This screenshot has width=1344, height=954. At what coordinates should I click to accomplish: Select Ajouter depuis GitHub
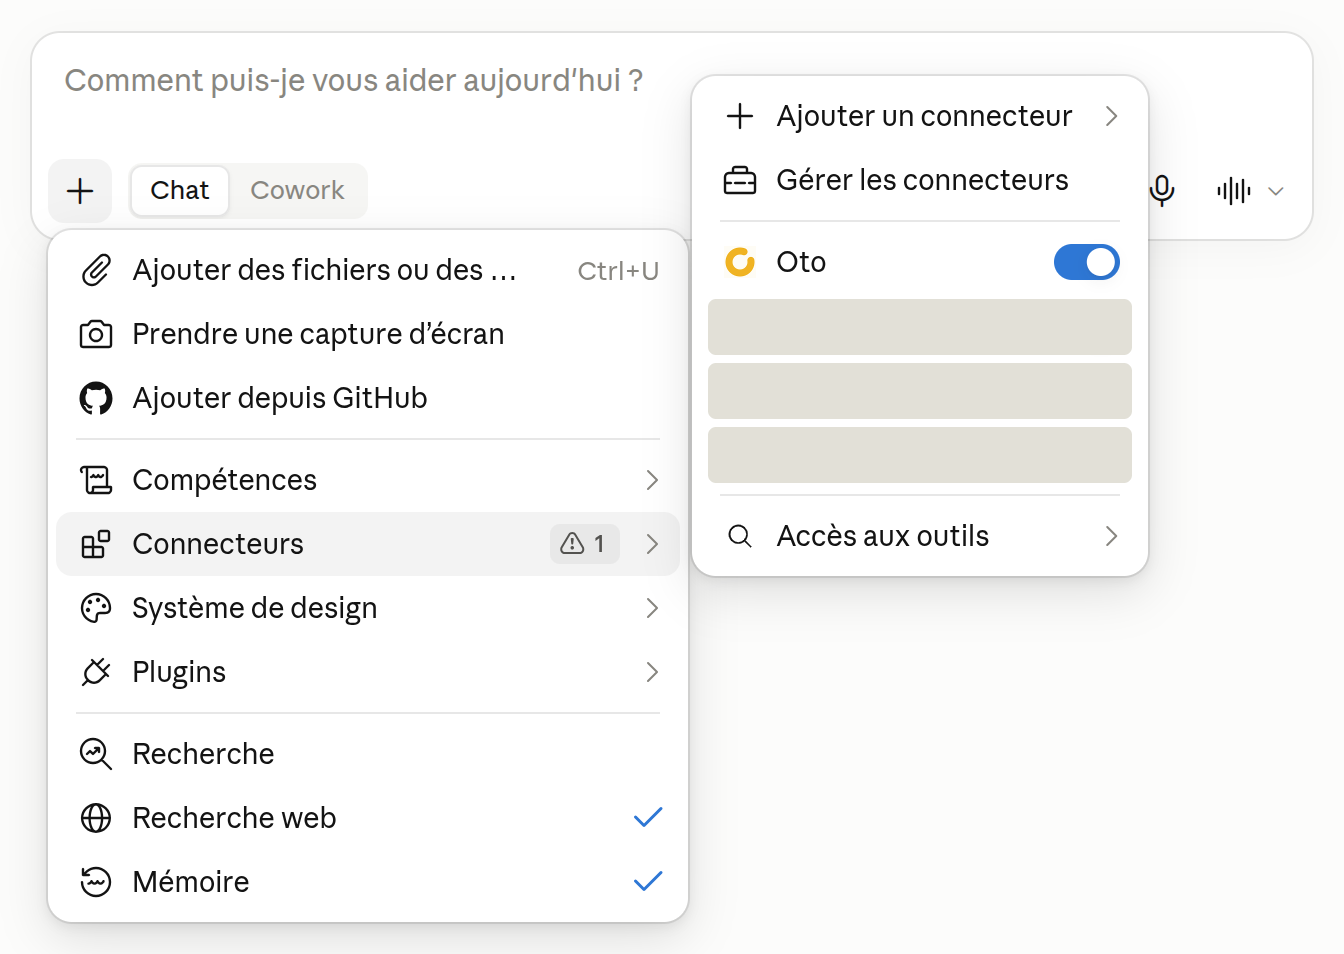coord(368,398)
